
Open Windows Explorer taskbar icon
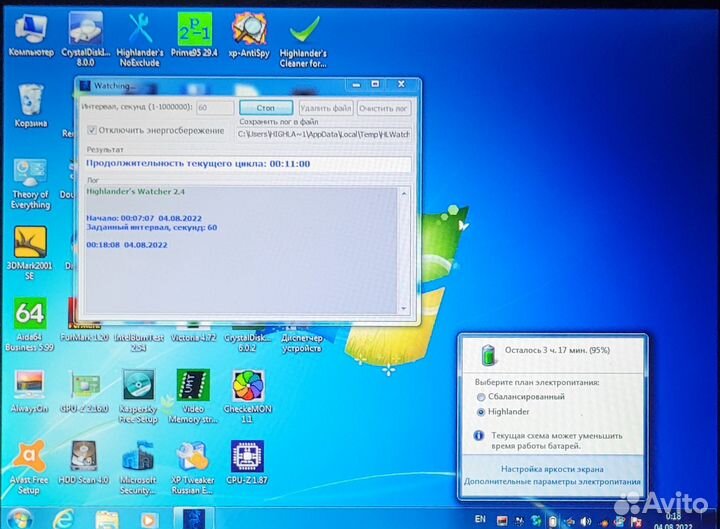pos(107,520)
